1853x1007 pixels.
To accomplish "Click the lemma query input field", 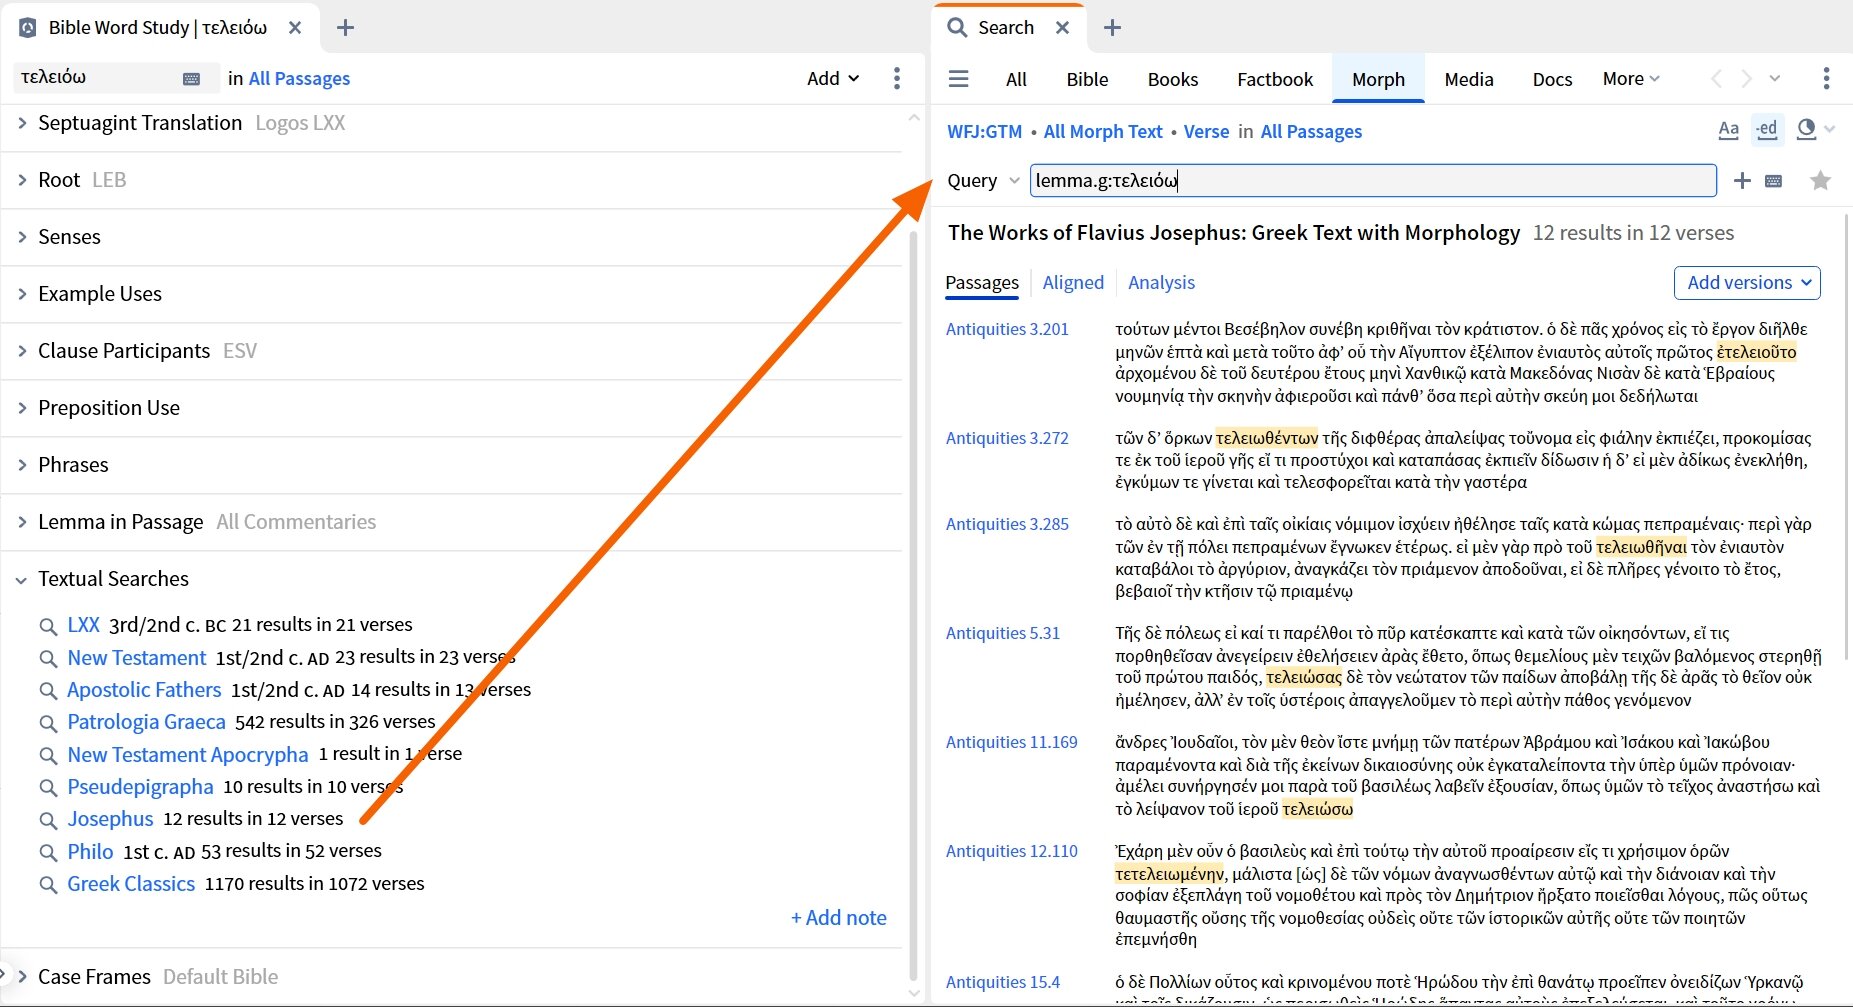I will point(1373,181).
